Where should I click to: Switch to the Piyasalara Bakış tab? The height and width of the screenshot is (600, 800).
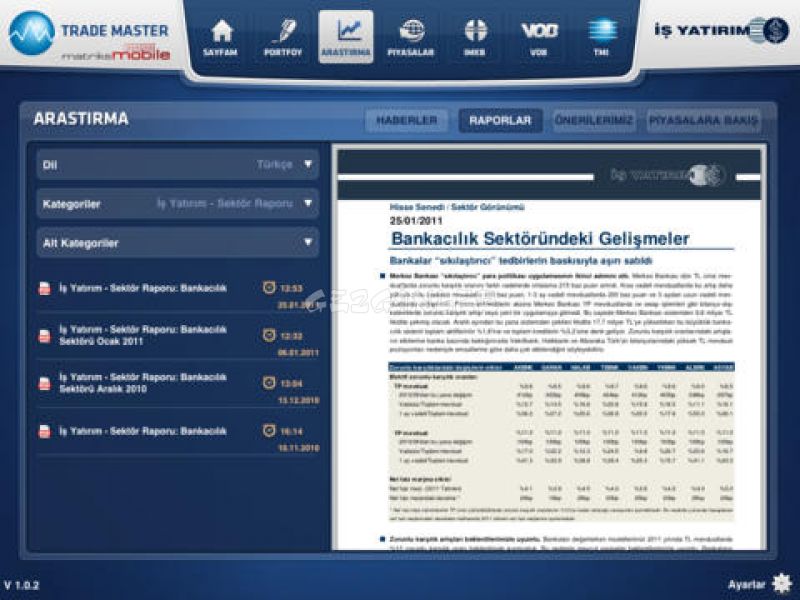[x=704, y=121]
